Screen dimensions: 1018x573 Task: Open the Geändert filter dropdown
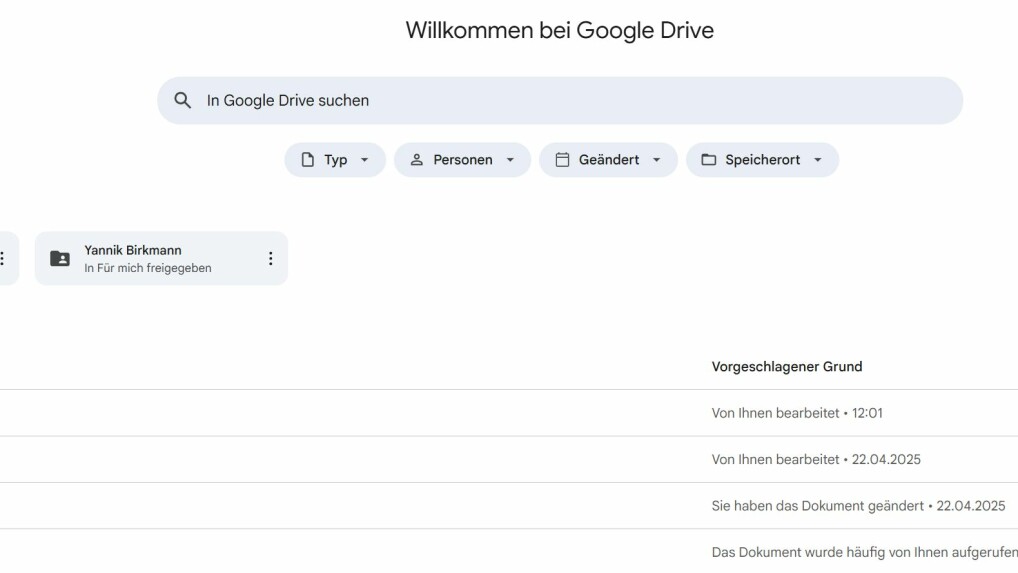[x=608, y=160]
